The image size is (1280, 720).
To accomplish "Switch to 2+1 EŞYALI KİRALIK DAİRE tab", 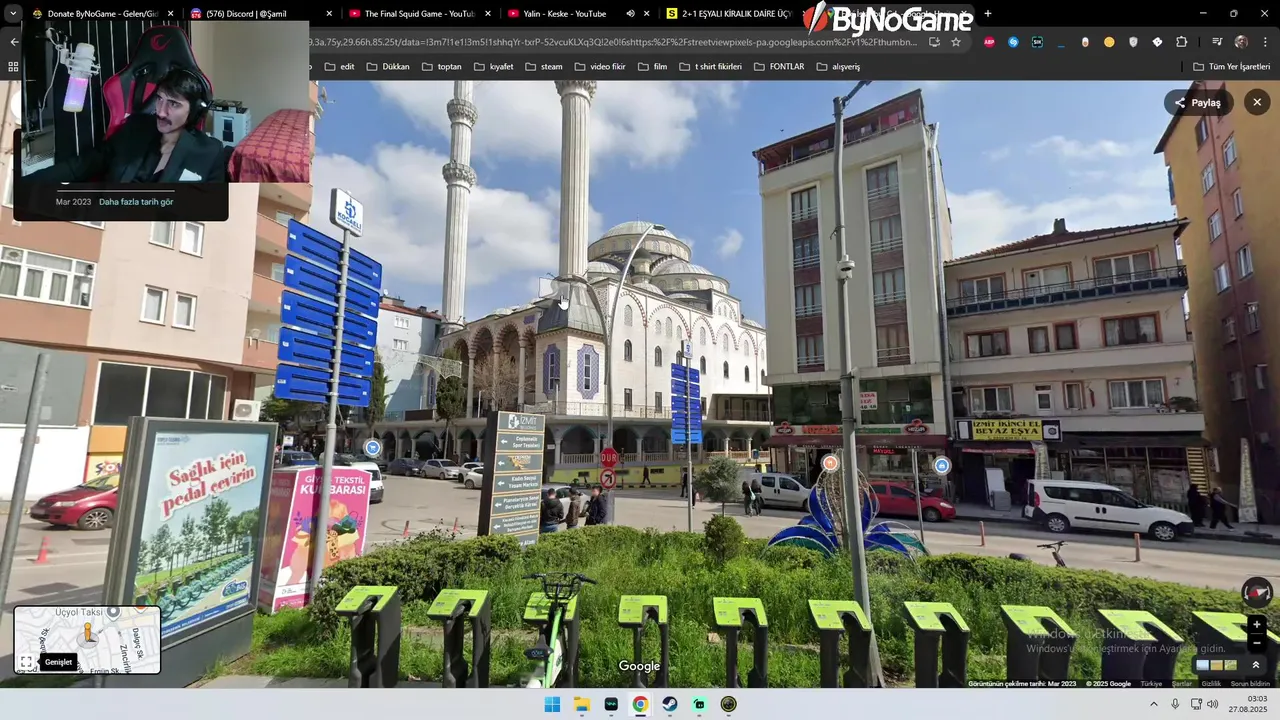I will point(730,14).
